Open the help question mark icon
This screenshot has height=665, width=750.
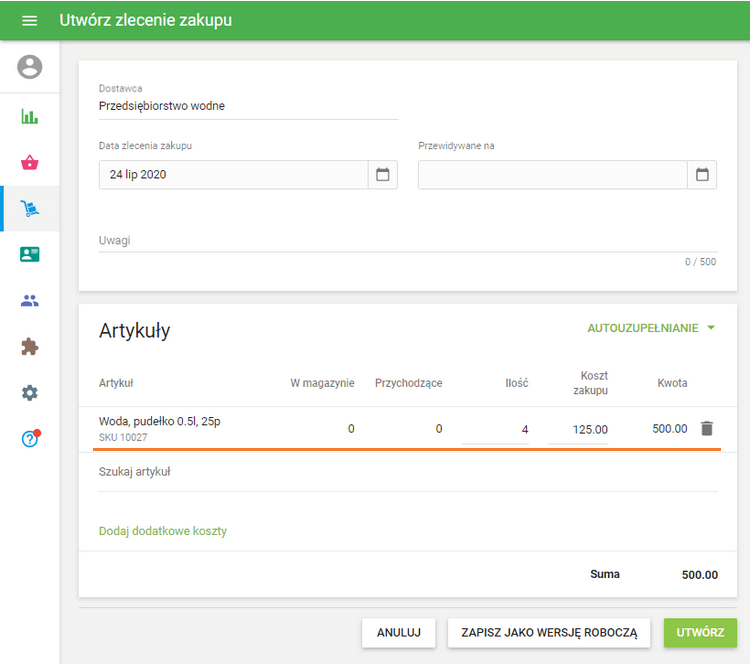30,439
